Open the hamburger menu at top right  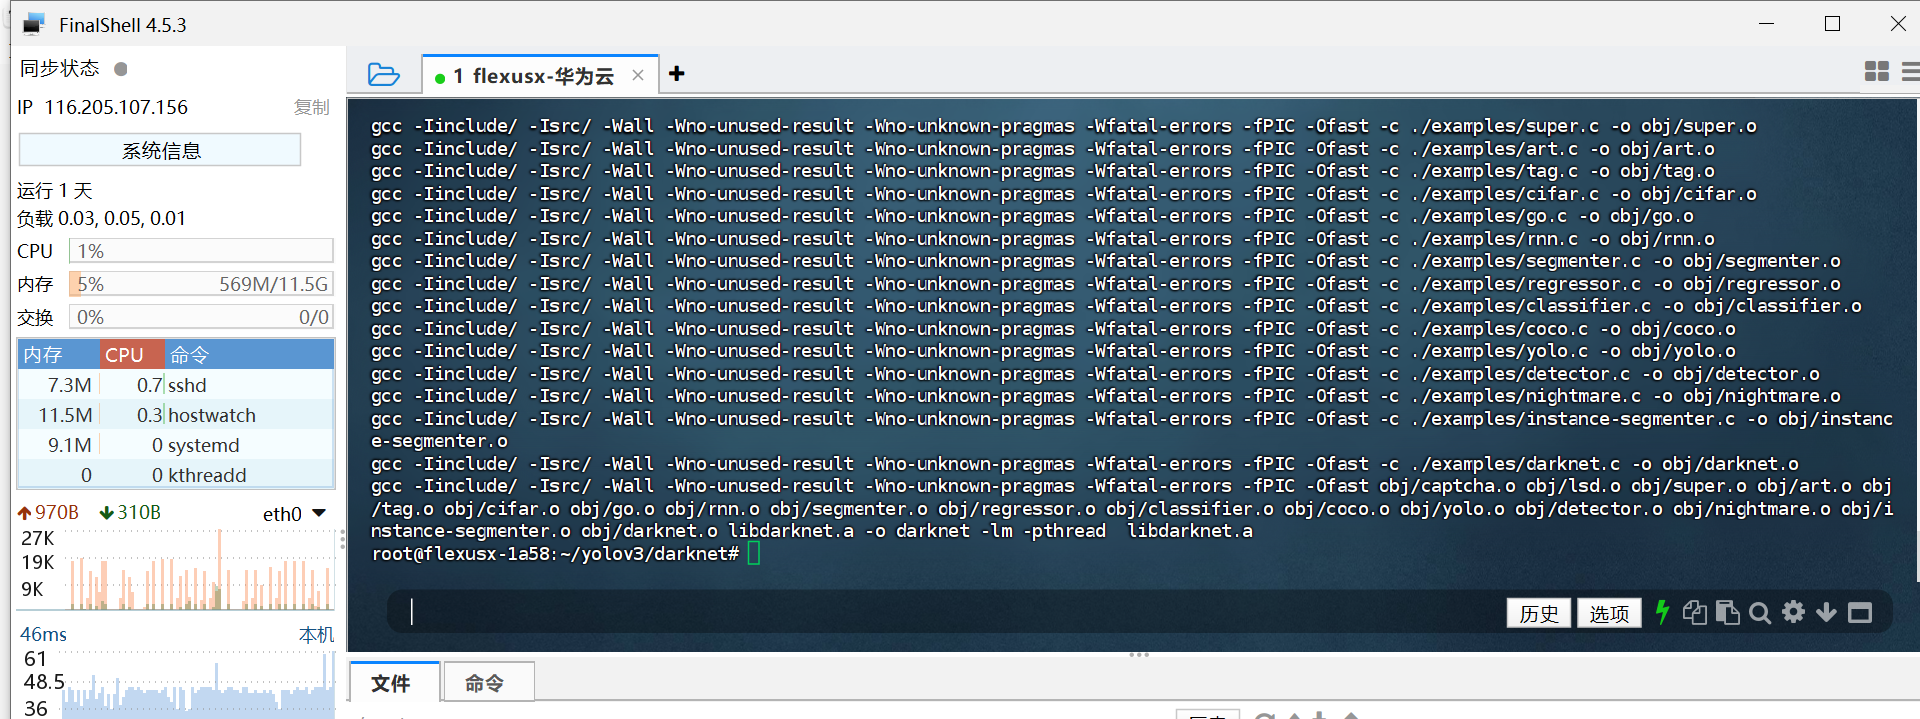[x=1911, y=71]
